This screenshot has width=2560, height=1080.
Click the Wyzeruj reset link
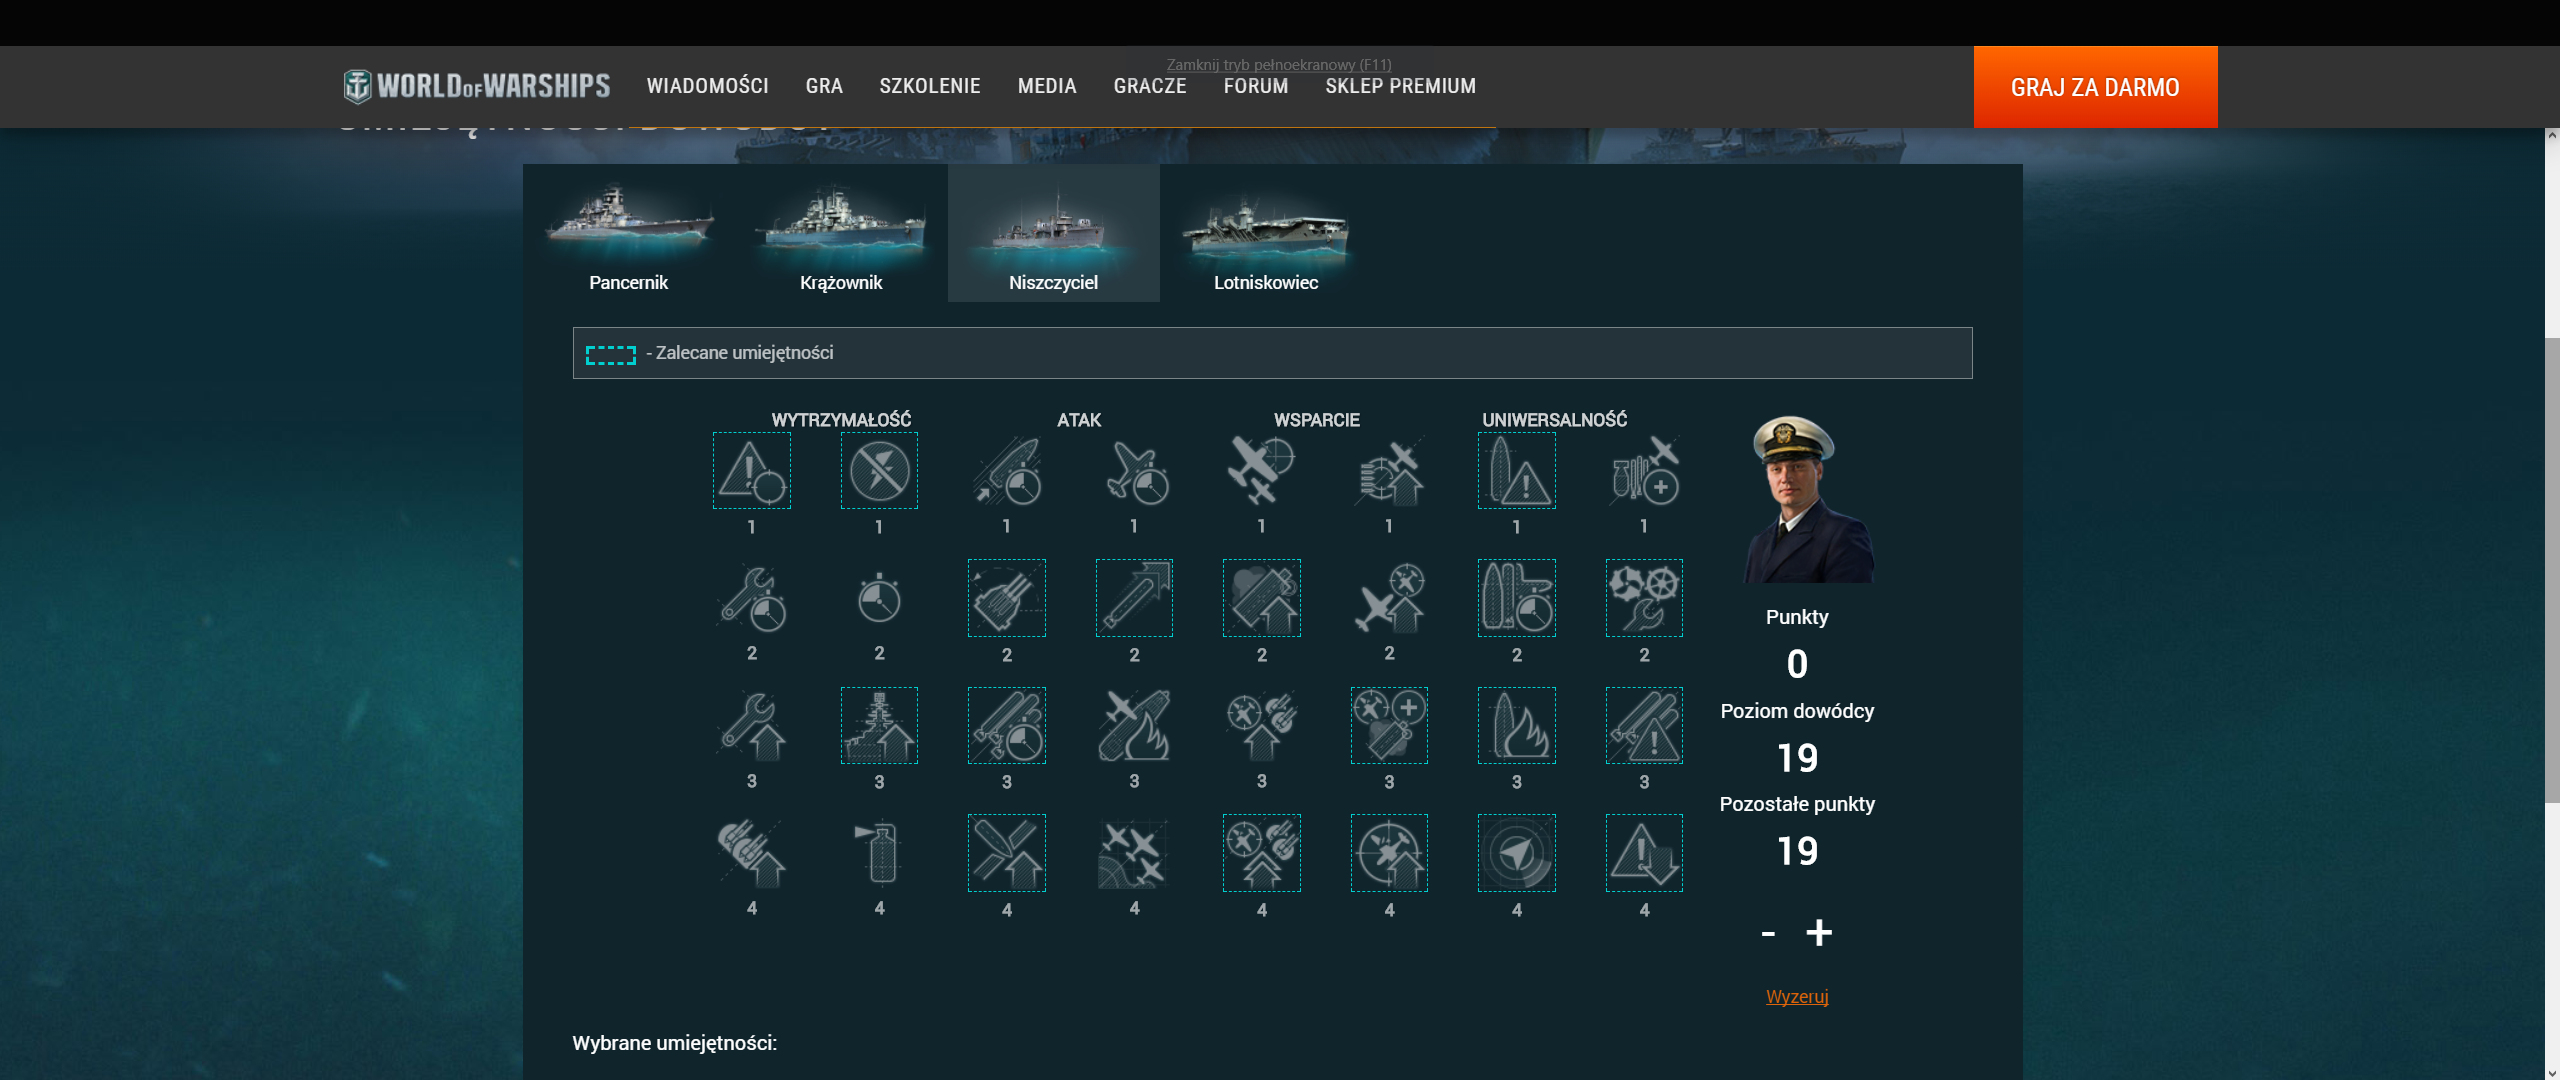[1797, 996]
